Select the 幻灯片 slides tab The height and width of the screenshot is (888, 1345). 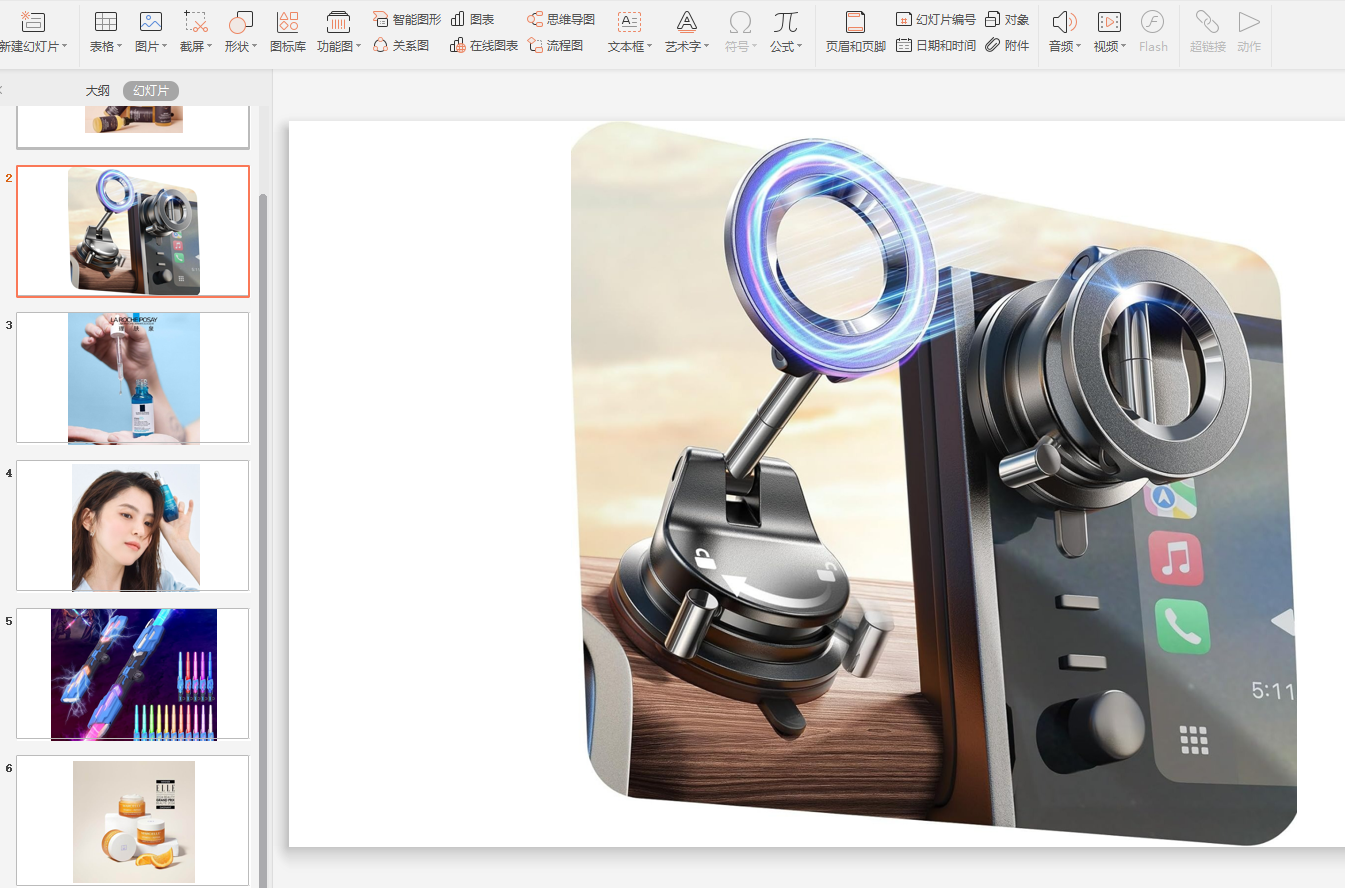click(x=151, y=91)
